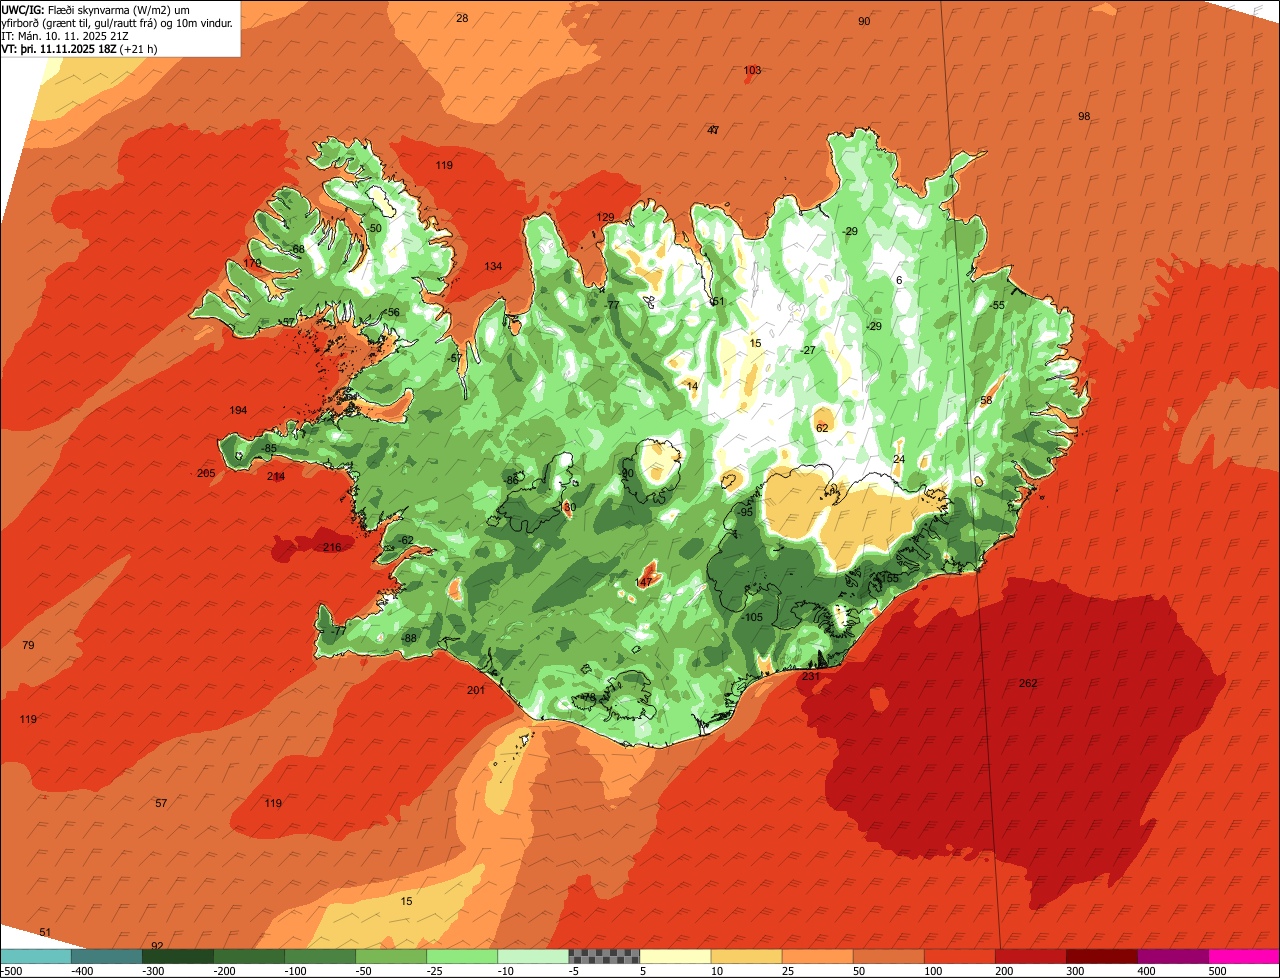Pick the -50 to -25 green legend swatch
The image size is (1280, 978).
pos(390,956)
